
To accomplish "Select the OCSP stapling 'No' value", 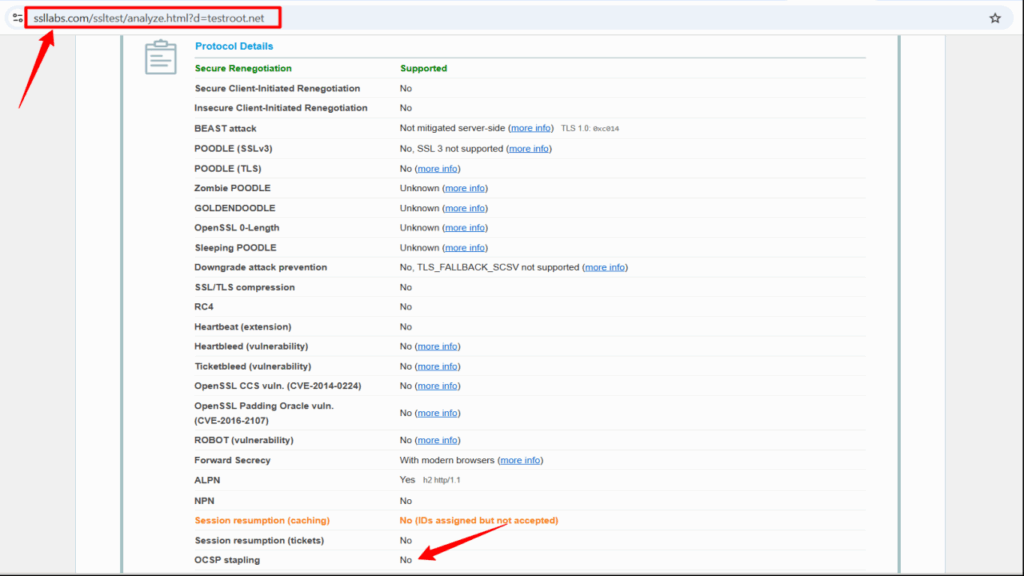I will pos(406,560).
